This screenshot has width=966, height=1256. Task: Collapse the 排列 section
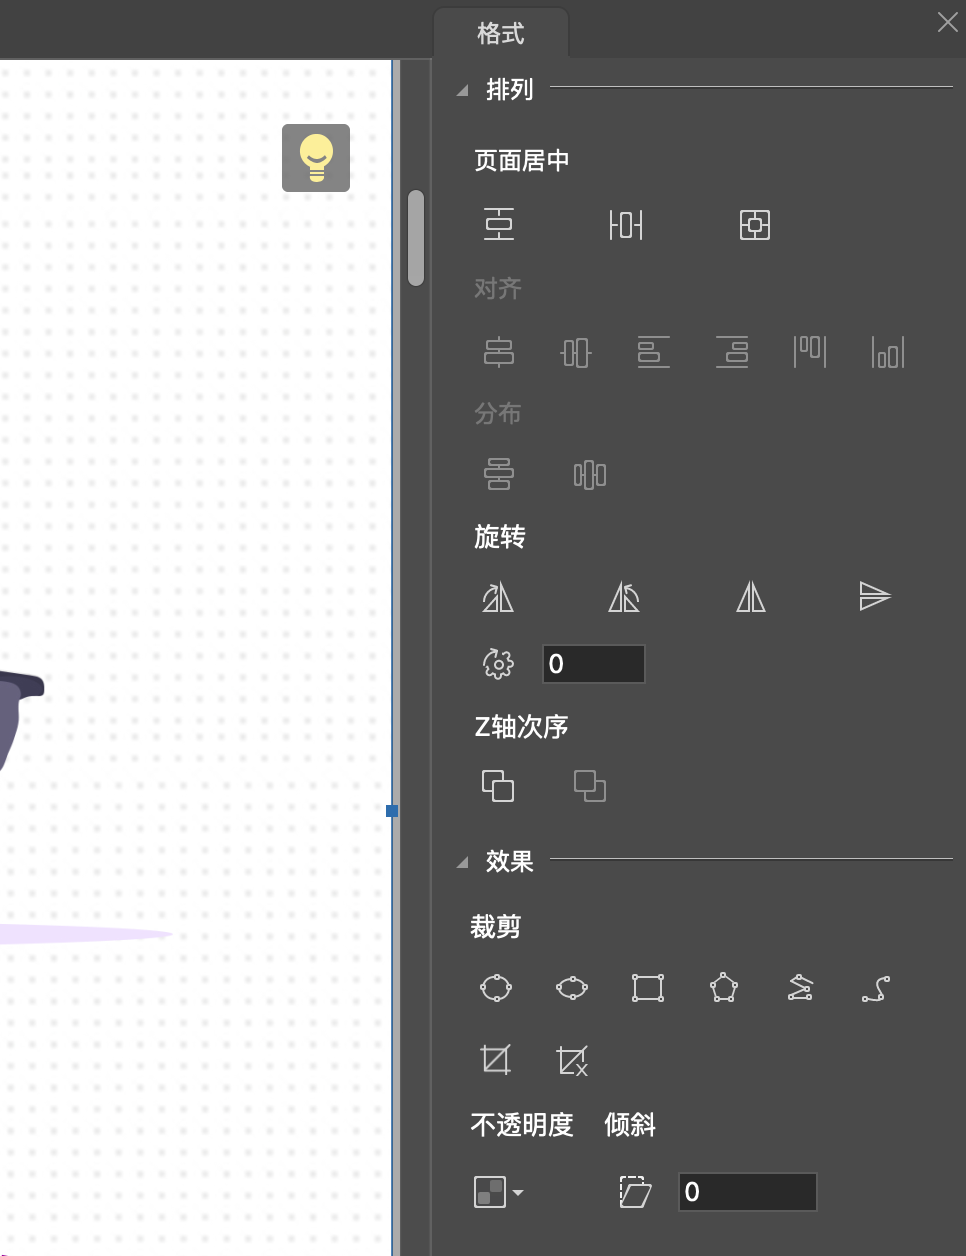462,90
